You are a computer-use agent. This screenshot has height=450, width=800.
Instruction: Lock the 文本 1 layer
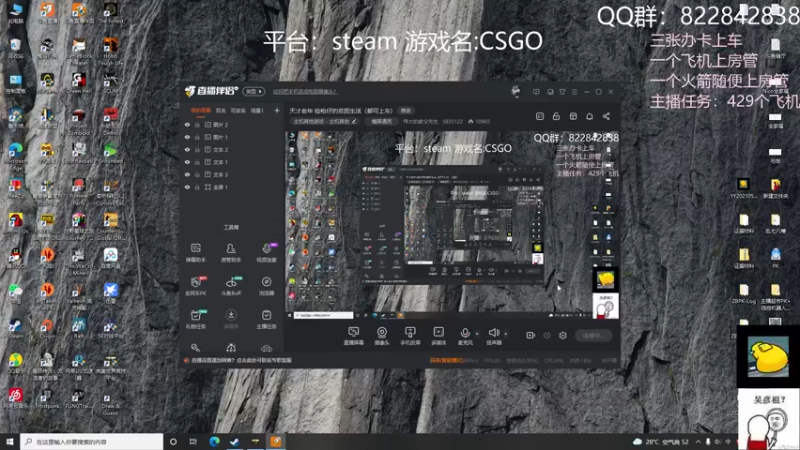coord(197,162)
